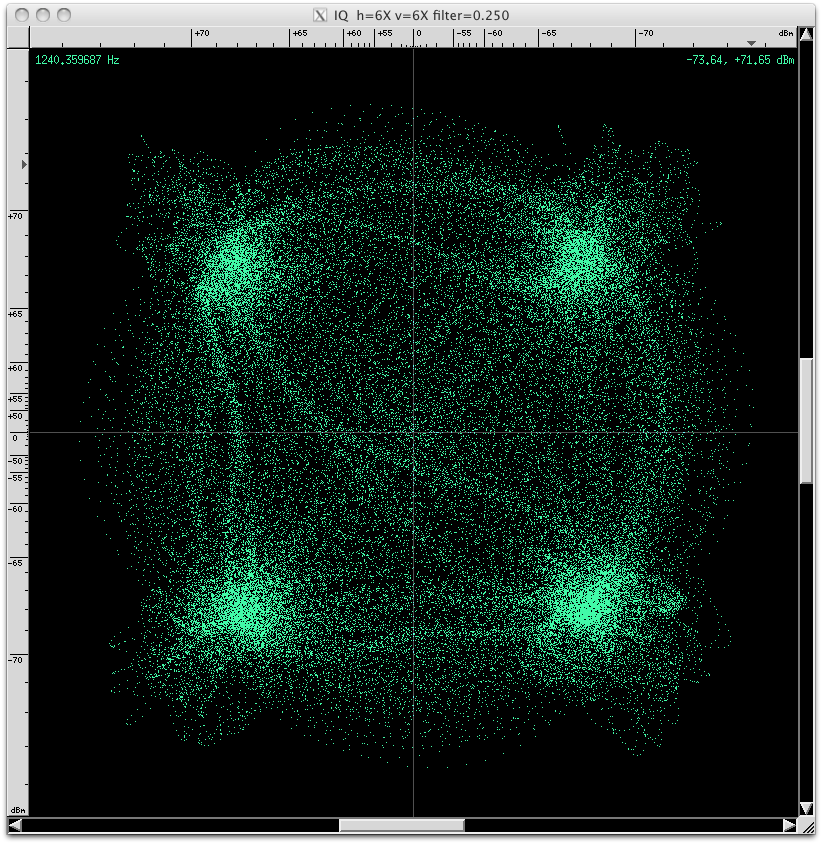Screen dimensions: 822x844
Task: Click the vertical scrollbar track above the thumb
Action: (x=807, y=200)
